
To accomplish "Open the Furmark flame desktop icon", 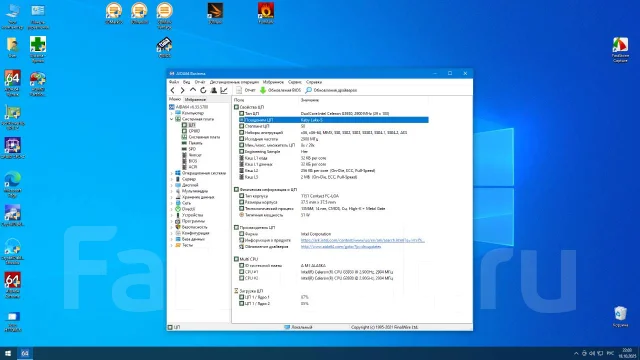I will tap(266, 13).
